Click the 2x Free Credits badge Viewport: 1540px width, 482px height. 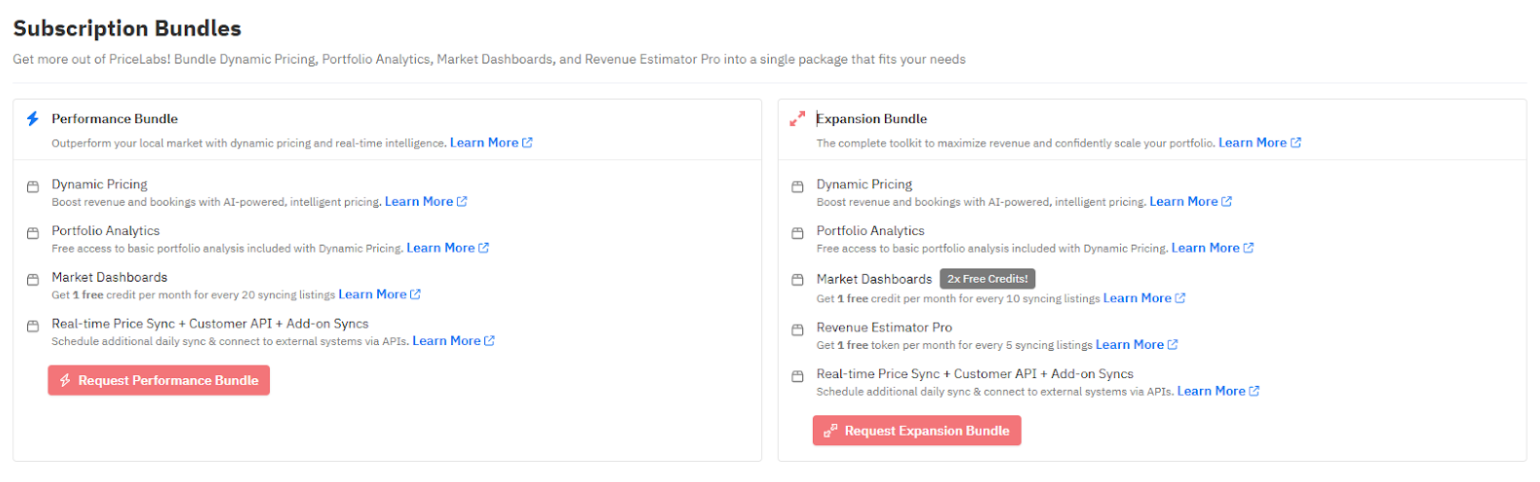987,279
